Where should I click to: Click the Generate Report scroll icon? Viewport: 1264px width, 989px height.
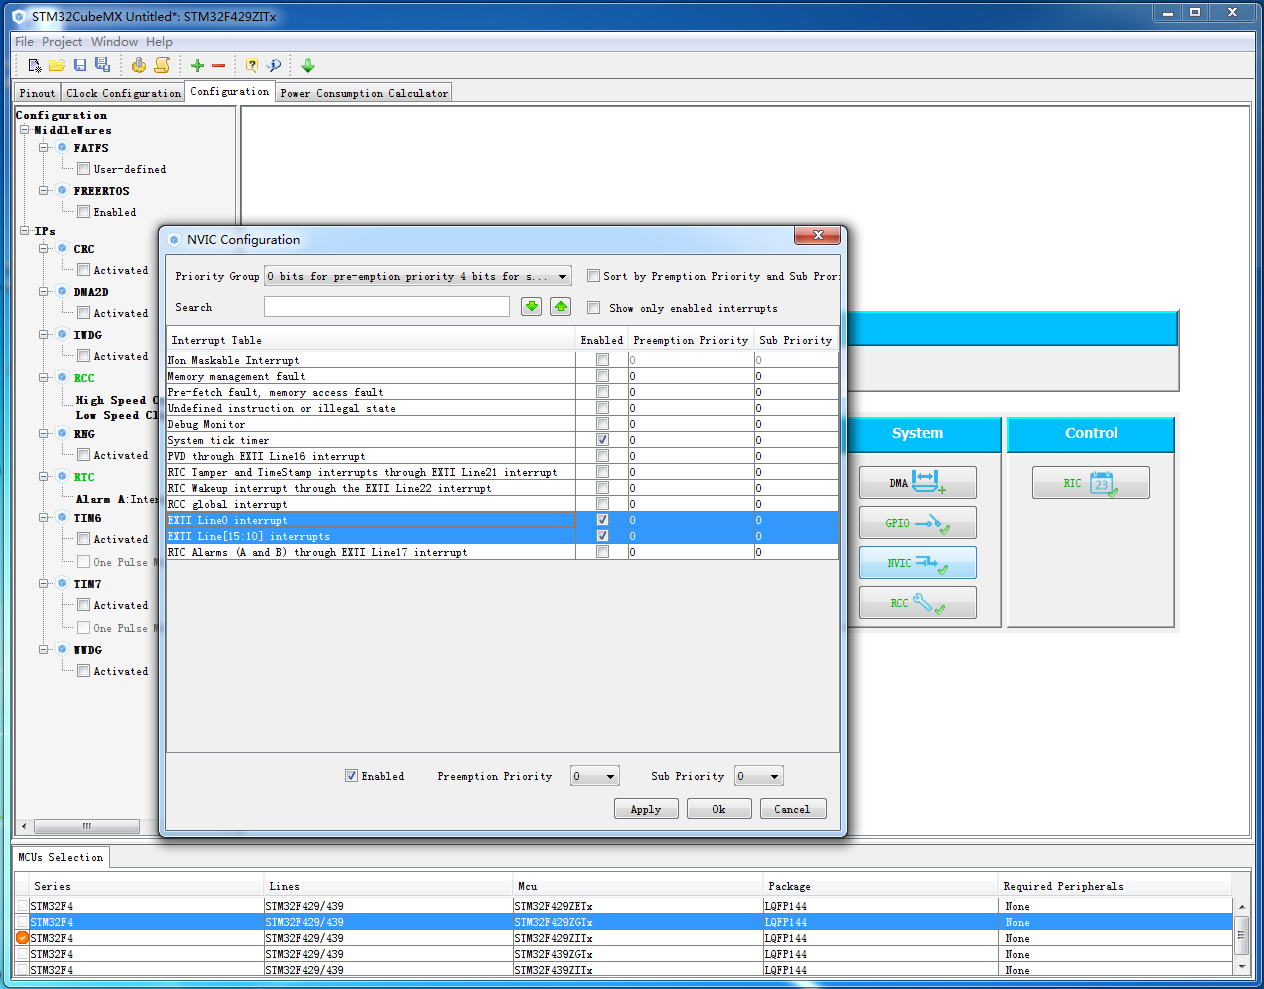pos(161,65)
